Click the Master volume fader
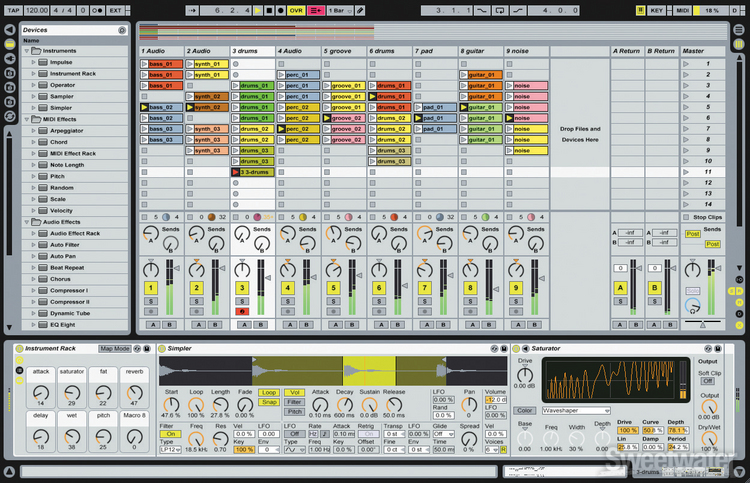The height and width of the screenshot is (483, 750). 719,269
